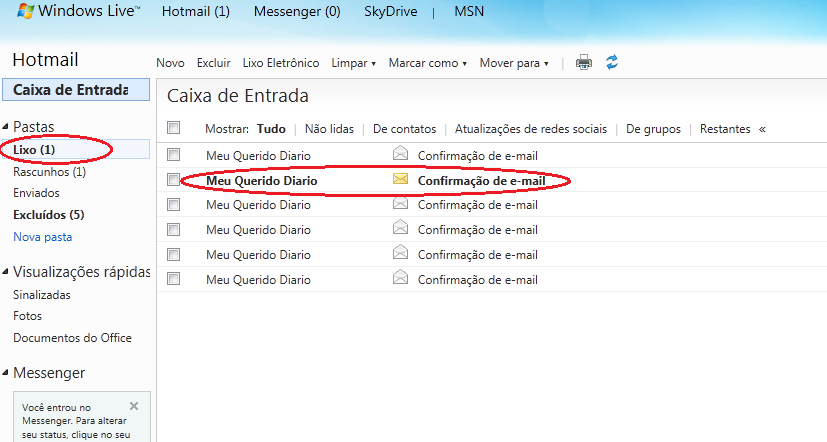827x442 pixels.
Task: Open the Limpar dropdown
Action: 353,63
